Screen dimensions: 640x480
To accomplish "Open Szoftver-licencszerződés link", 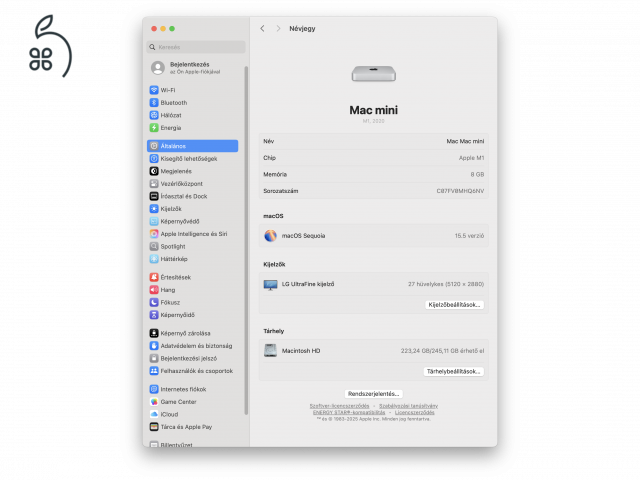I will 339,406.
